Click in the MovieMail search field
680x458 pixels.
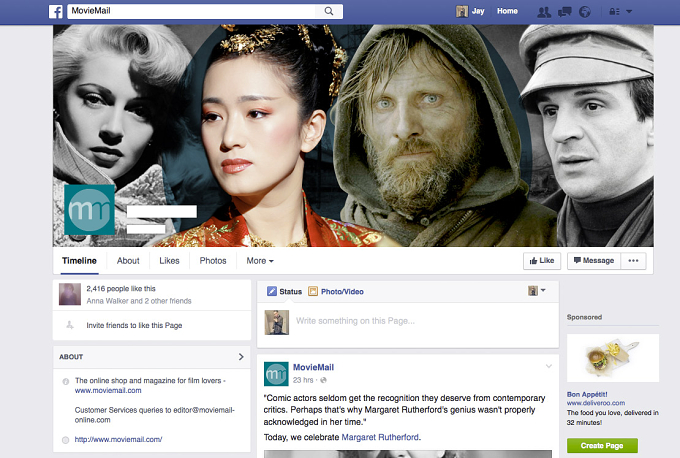193,11
